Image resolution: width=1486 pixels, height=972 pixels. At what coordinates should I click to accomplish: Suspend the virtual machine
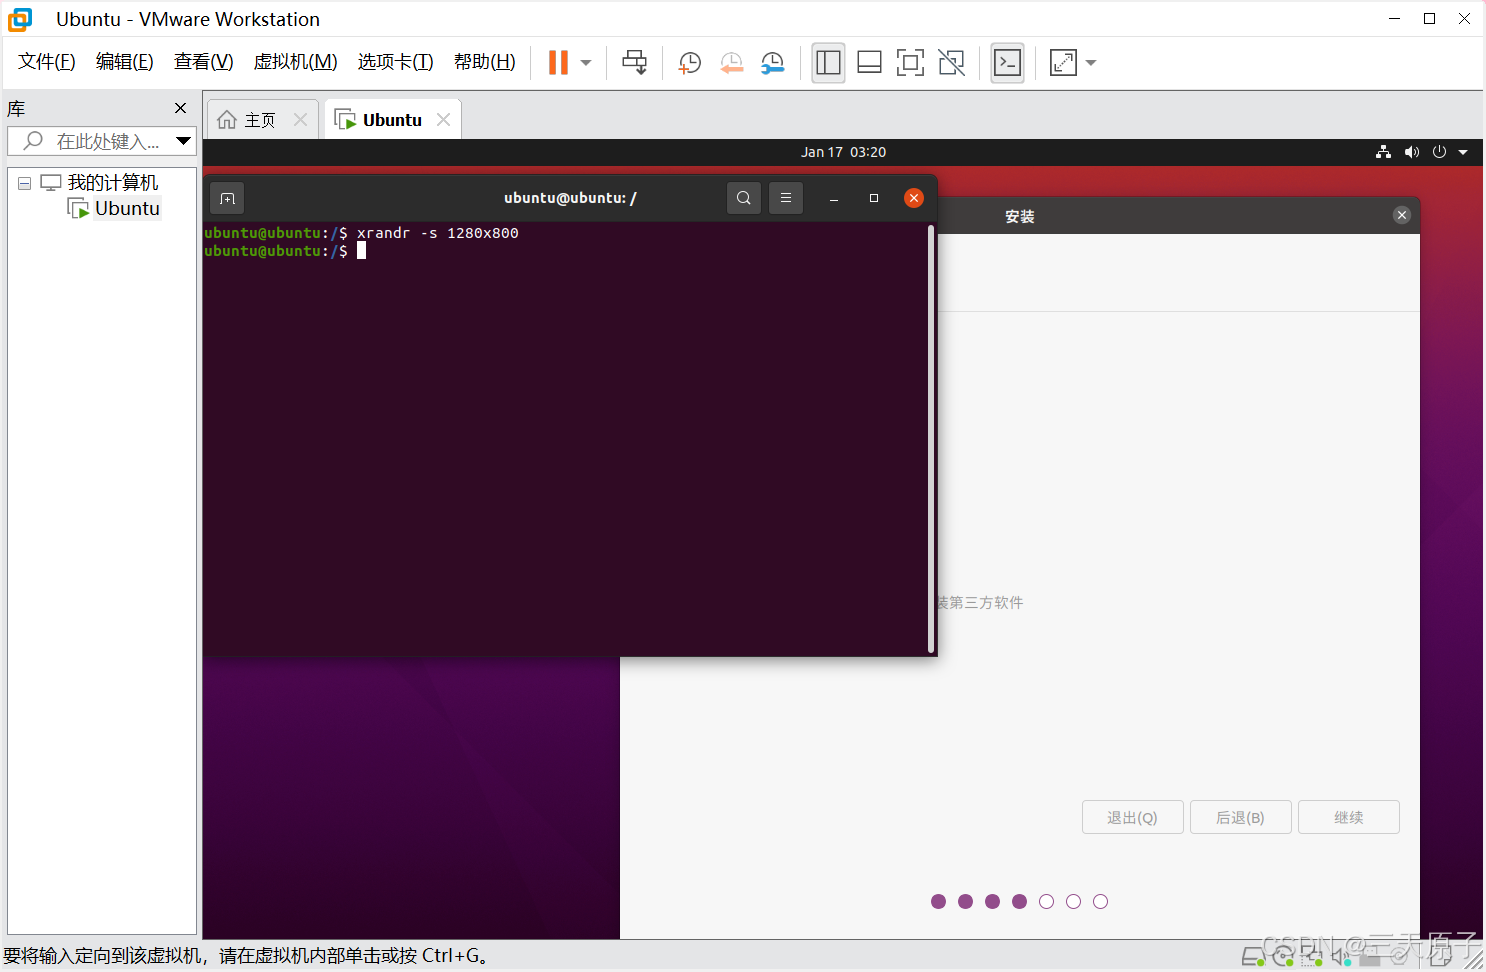tap(556, 62)
